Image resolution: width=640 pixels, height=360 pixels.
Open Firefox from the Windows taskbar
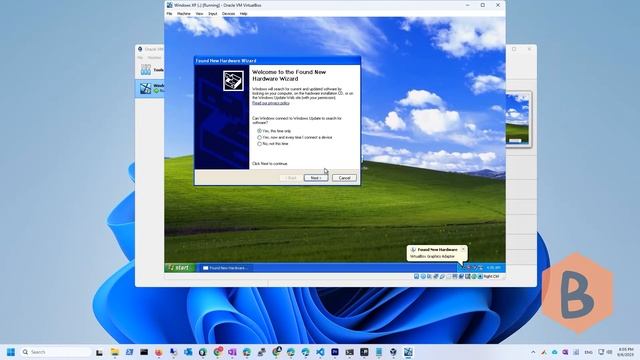[158, 352]
